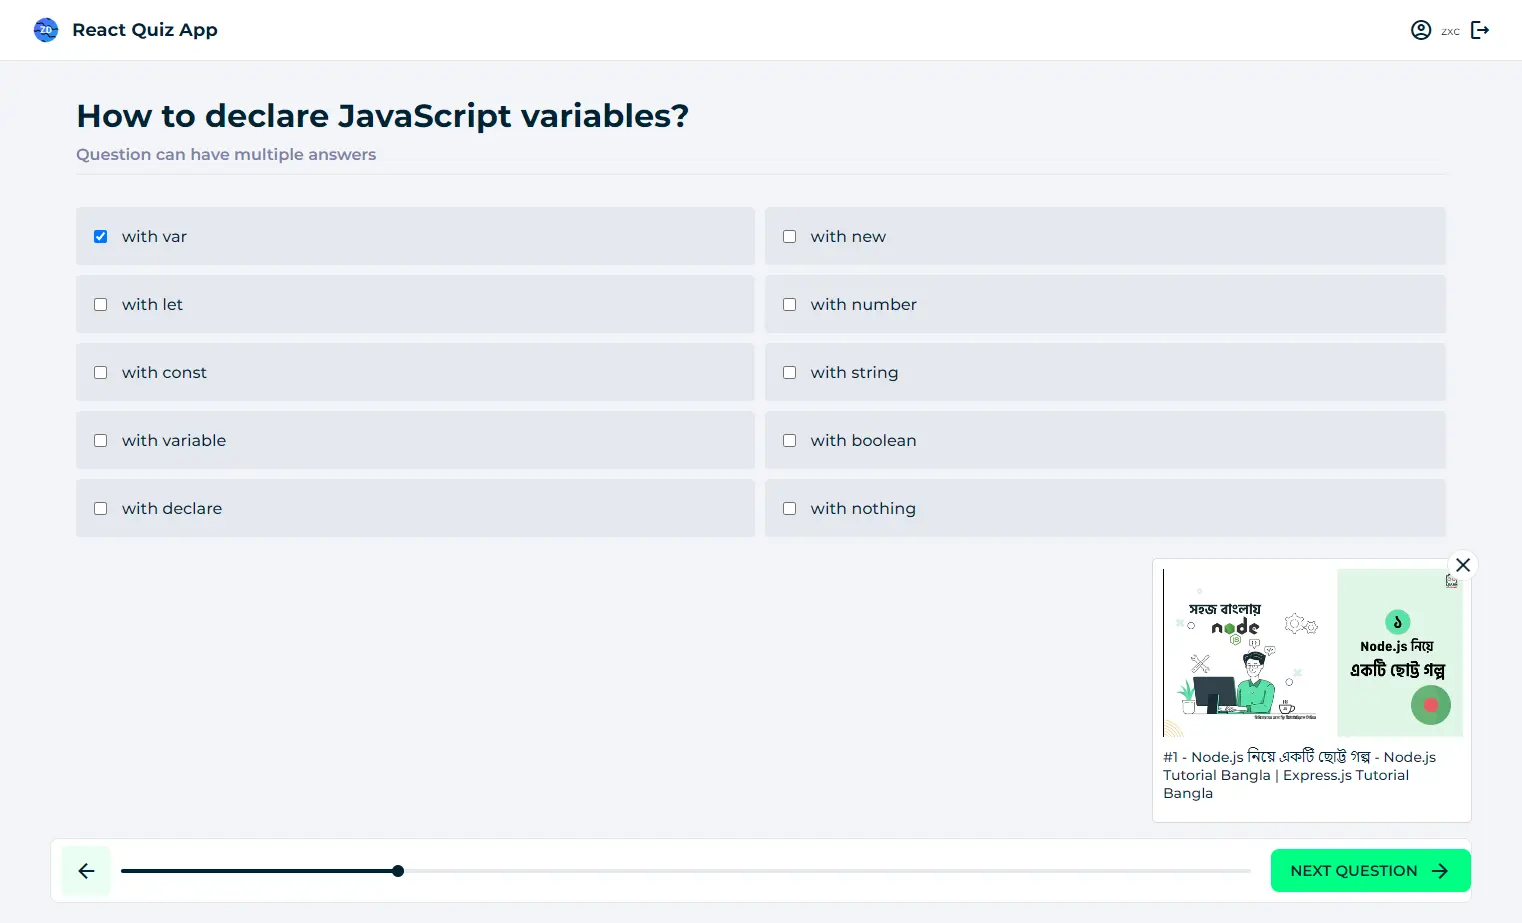Click the quiz progress bar handle
Image resolution: width=1522 pixels, height=923 pixels.
[398, 871]
